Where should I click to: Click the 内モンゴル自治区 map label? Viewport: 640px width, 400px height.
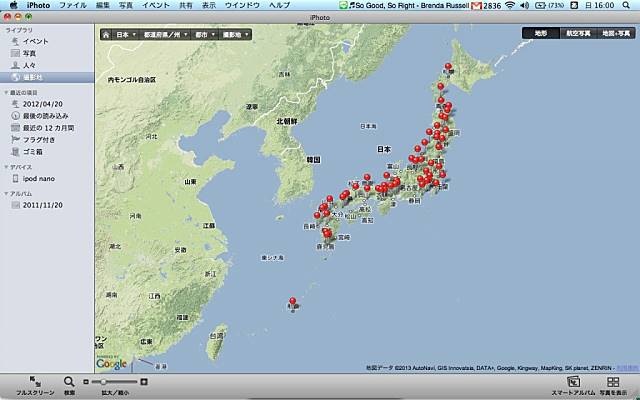tap(132, 80)
